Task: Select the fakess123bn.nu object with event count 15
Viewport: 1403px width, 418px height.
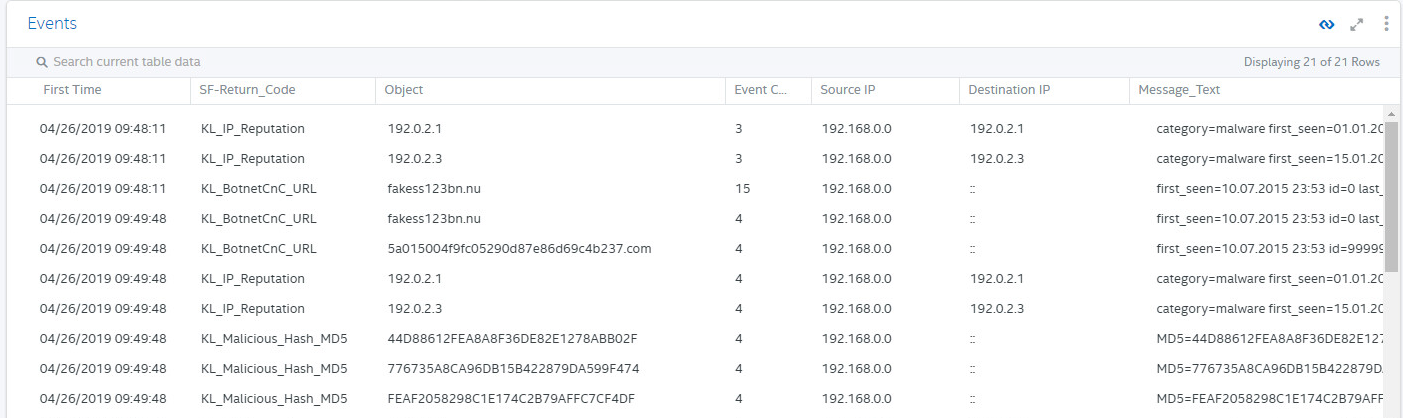Action: point(434,189)
